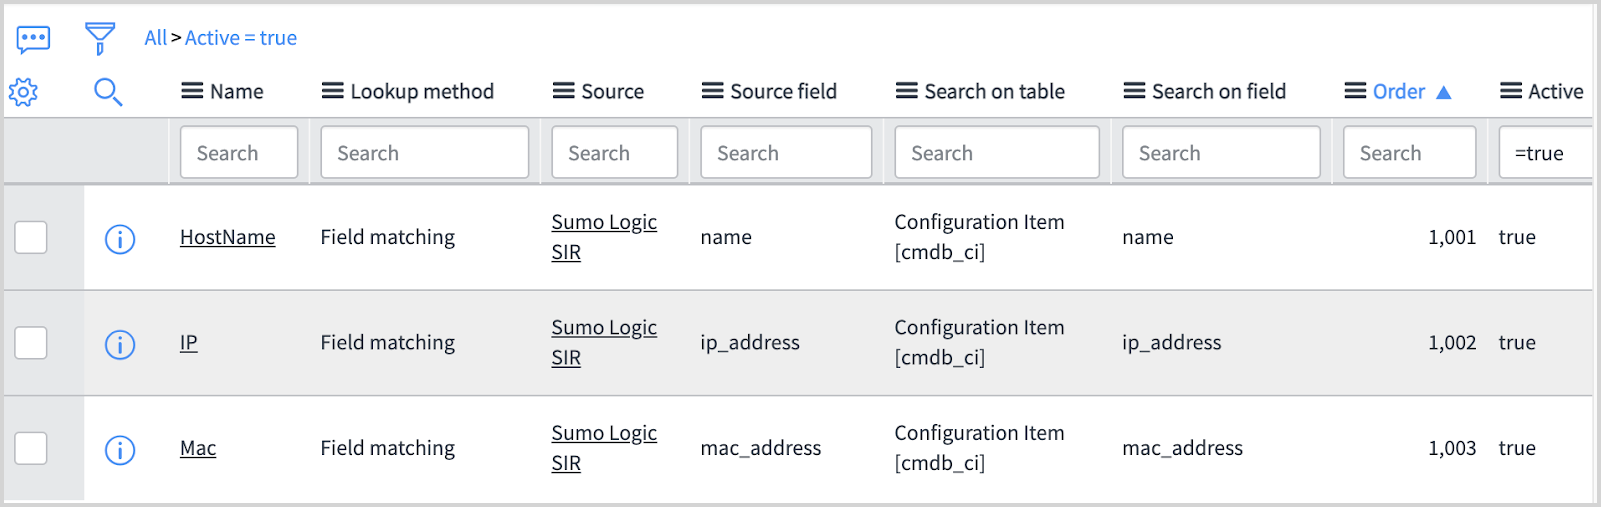Viewport: 1601px width, 507px height.
Task: Click the Order ascending sort arrow
Action: point(1443,92)
